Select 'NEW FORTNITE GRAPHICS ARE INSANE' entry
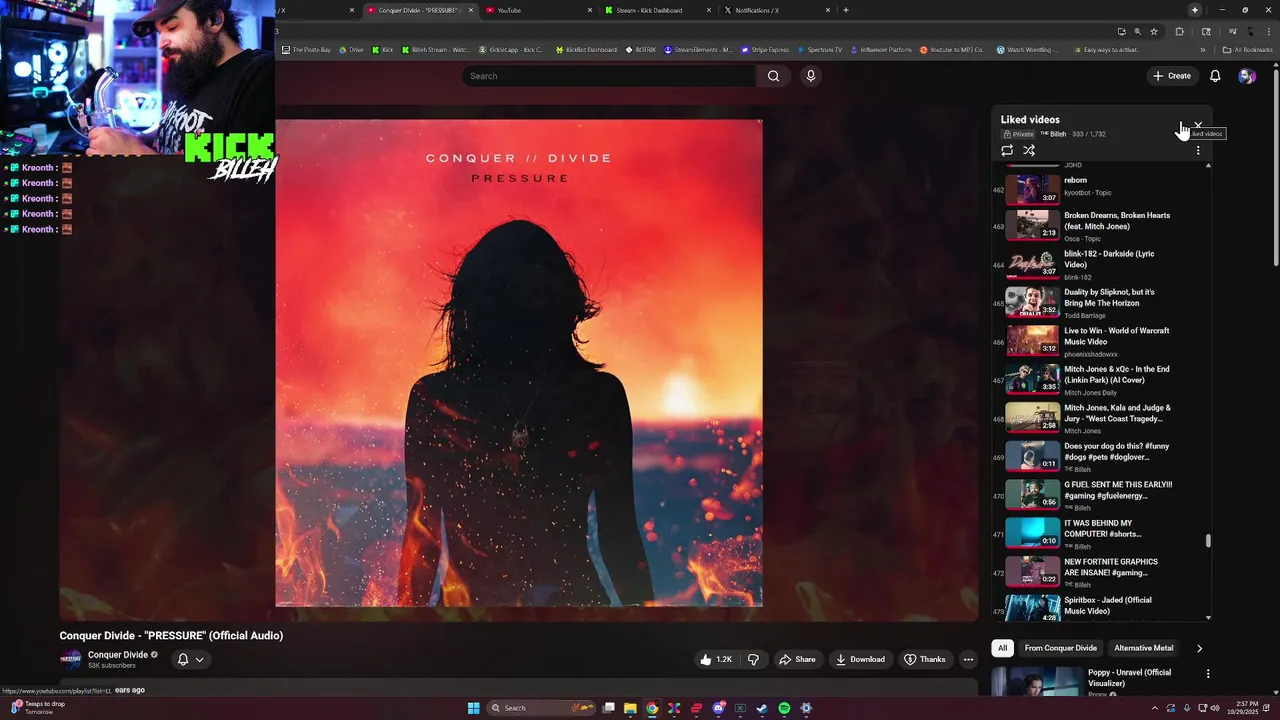 (x=1097, y=572)
